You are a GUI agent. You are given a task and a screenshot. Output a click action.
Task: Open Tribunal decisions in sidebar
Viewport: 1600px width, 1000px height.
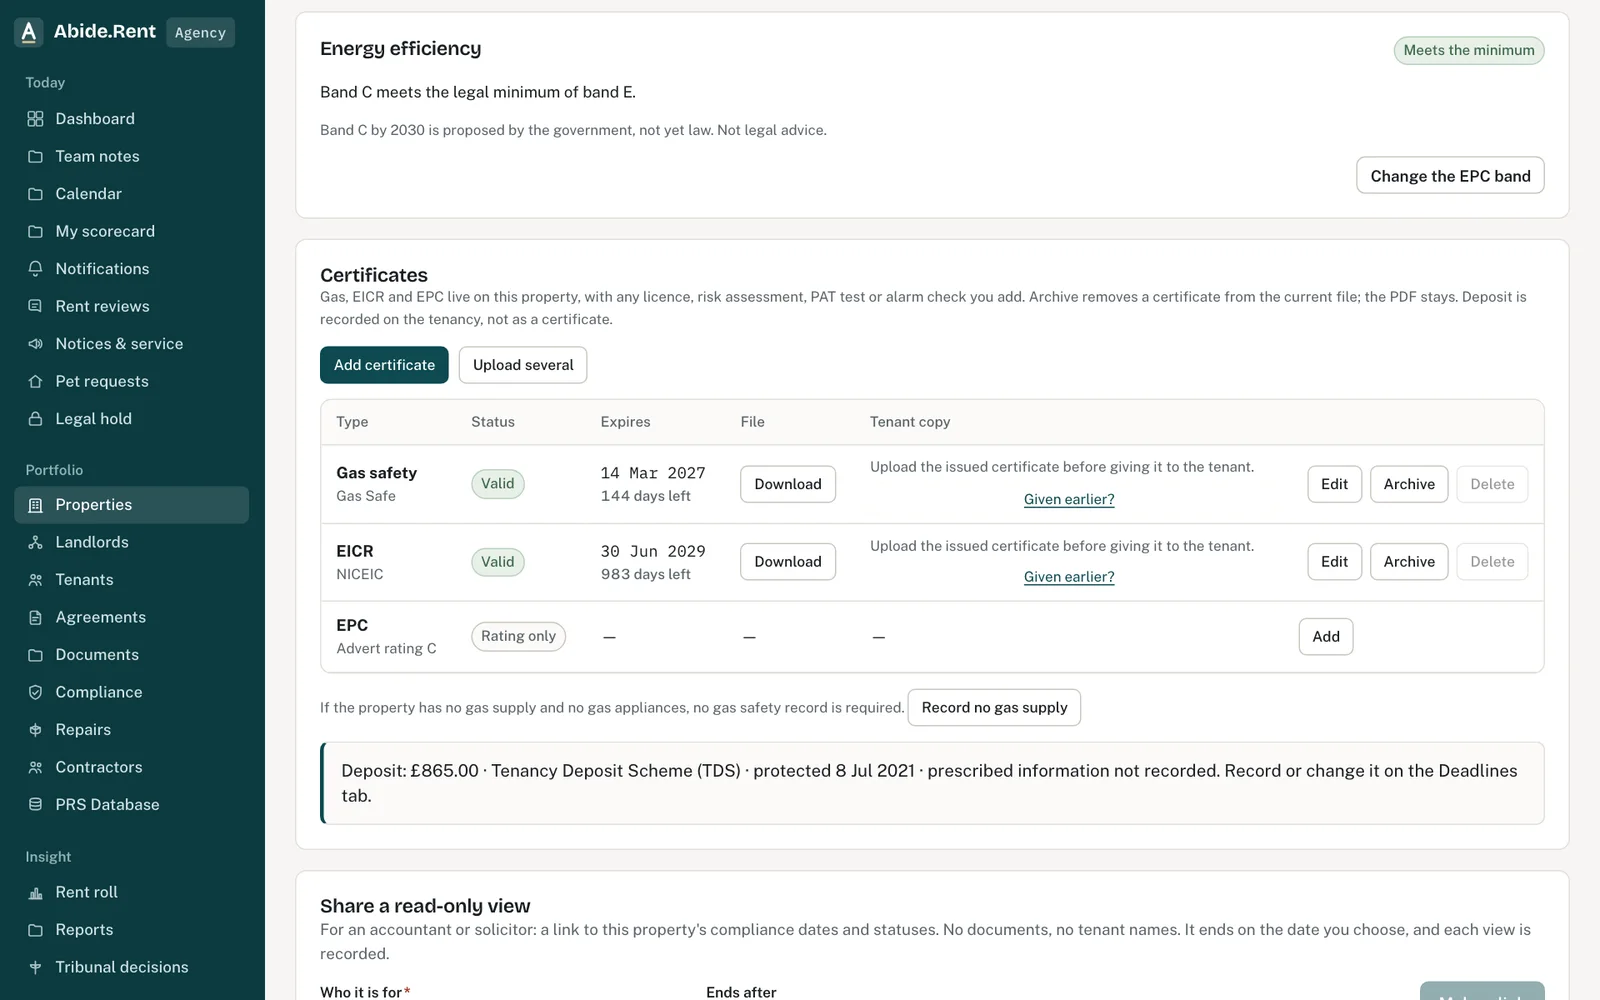(x=131, y=967)
